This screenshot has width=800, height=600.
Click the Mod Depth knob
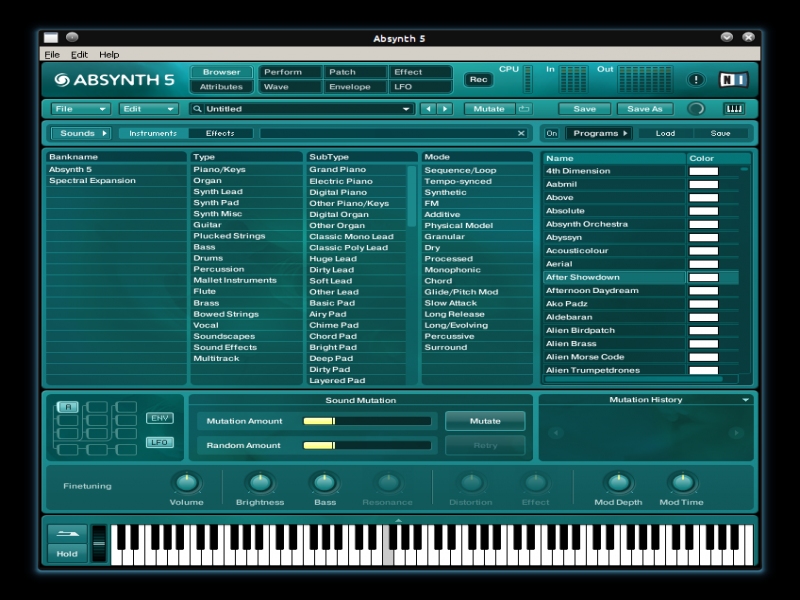[x=618, y=483]
